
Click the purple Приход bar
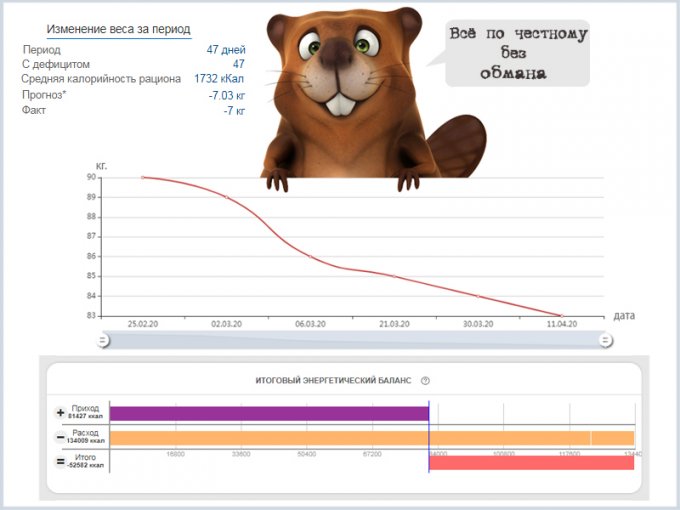point(268,412)
